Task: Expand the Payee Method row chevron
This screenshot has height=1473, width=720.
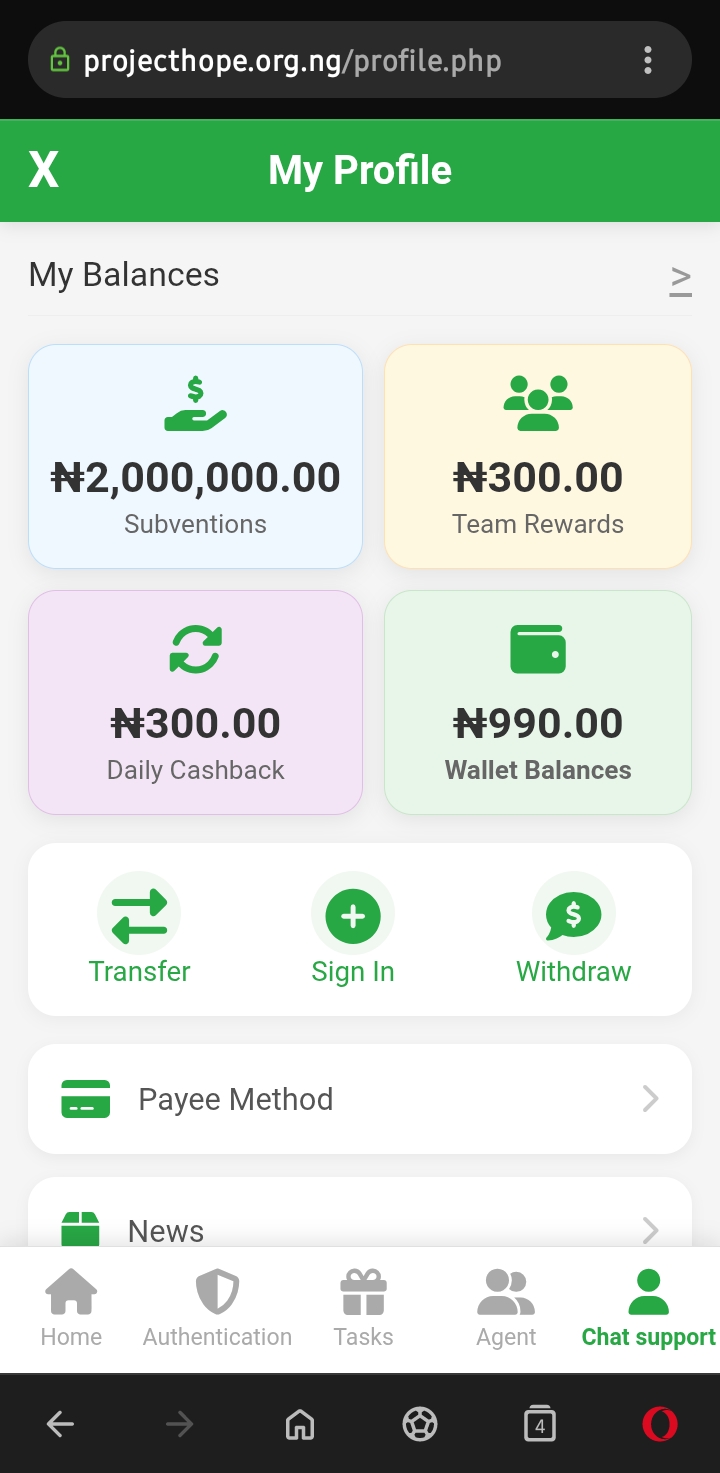Action: tap(651, 1099)
